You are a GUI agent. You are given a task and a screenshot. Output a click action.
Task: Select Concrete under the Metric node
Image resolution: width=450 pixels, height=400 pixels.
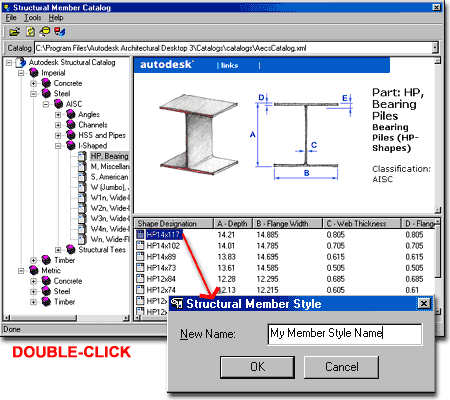(68, 281)
